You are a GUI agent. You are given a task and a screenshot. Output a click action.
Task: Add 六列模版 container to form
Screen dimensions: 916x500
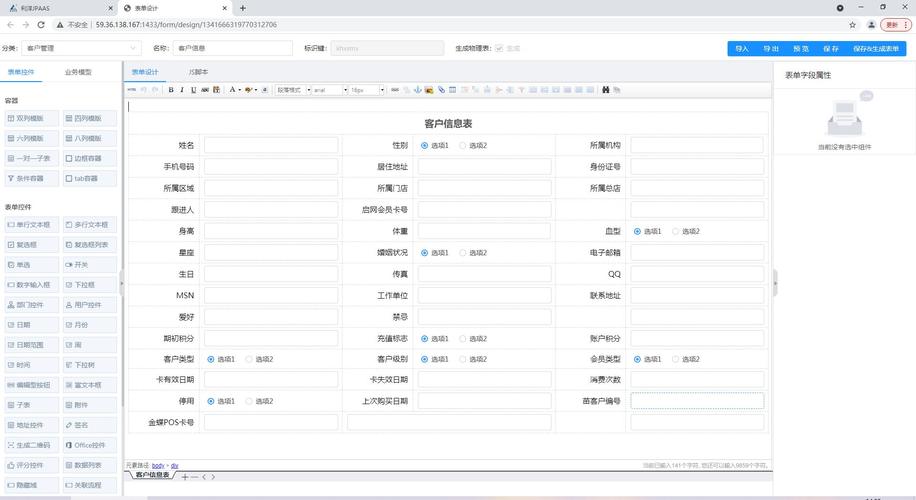pos(32,138)
